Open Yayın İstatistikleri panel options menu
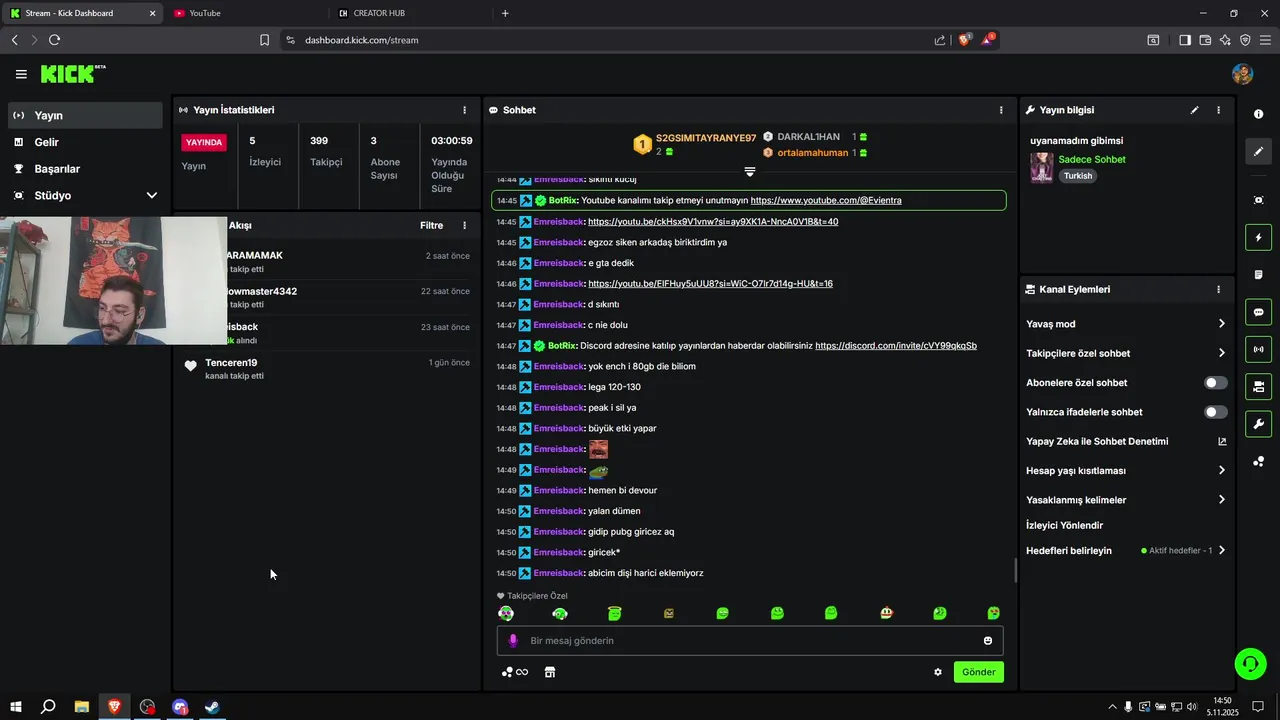 (464, 110)
